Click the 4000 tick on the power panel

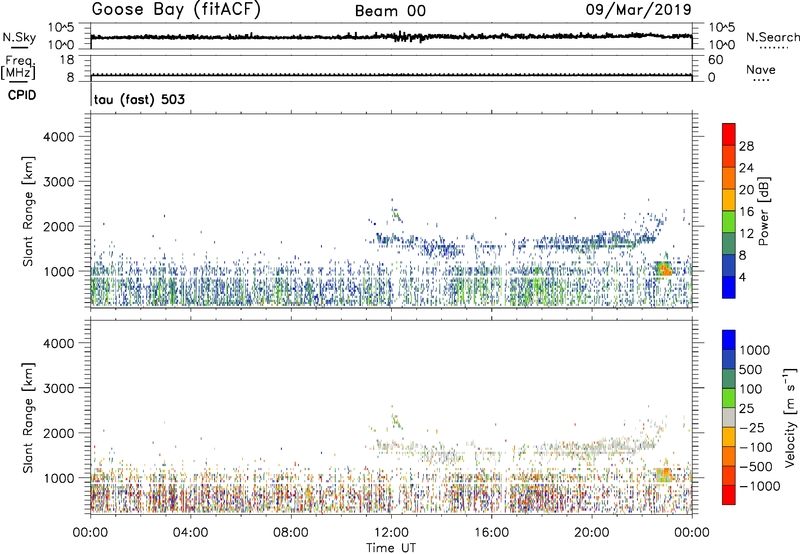coord(58,137)
